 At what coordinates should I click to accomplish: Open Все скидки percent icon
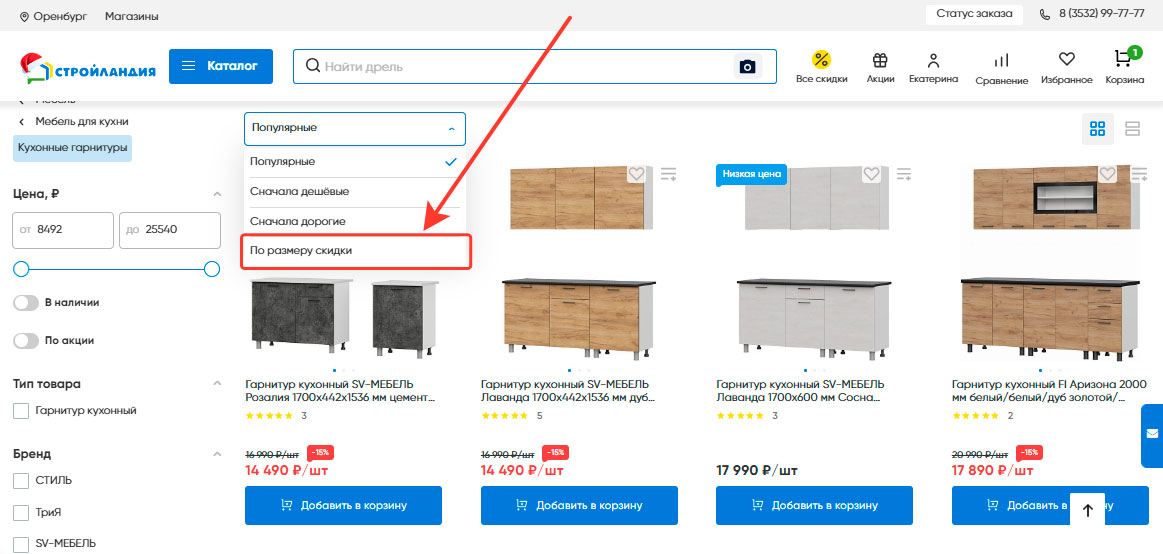[821, 60]
